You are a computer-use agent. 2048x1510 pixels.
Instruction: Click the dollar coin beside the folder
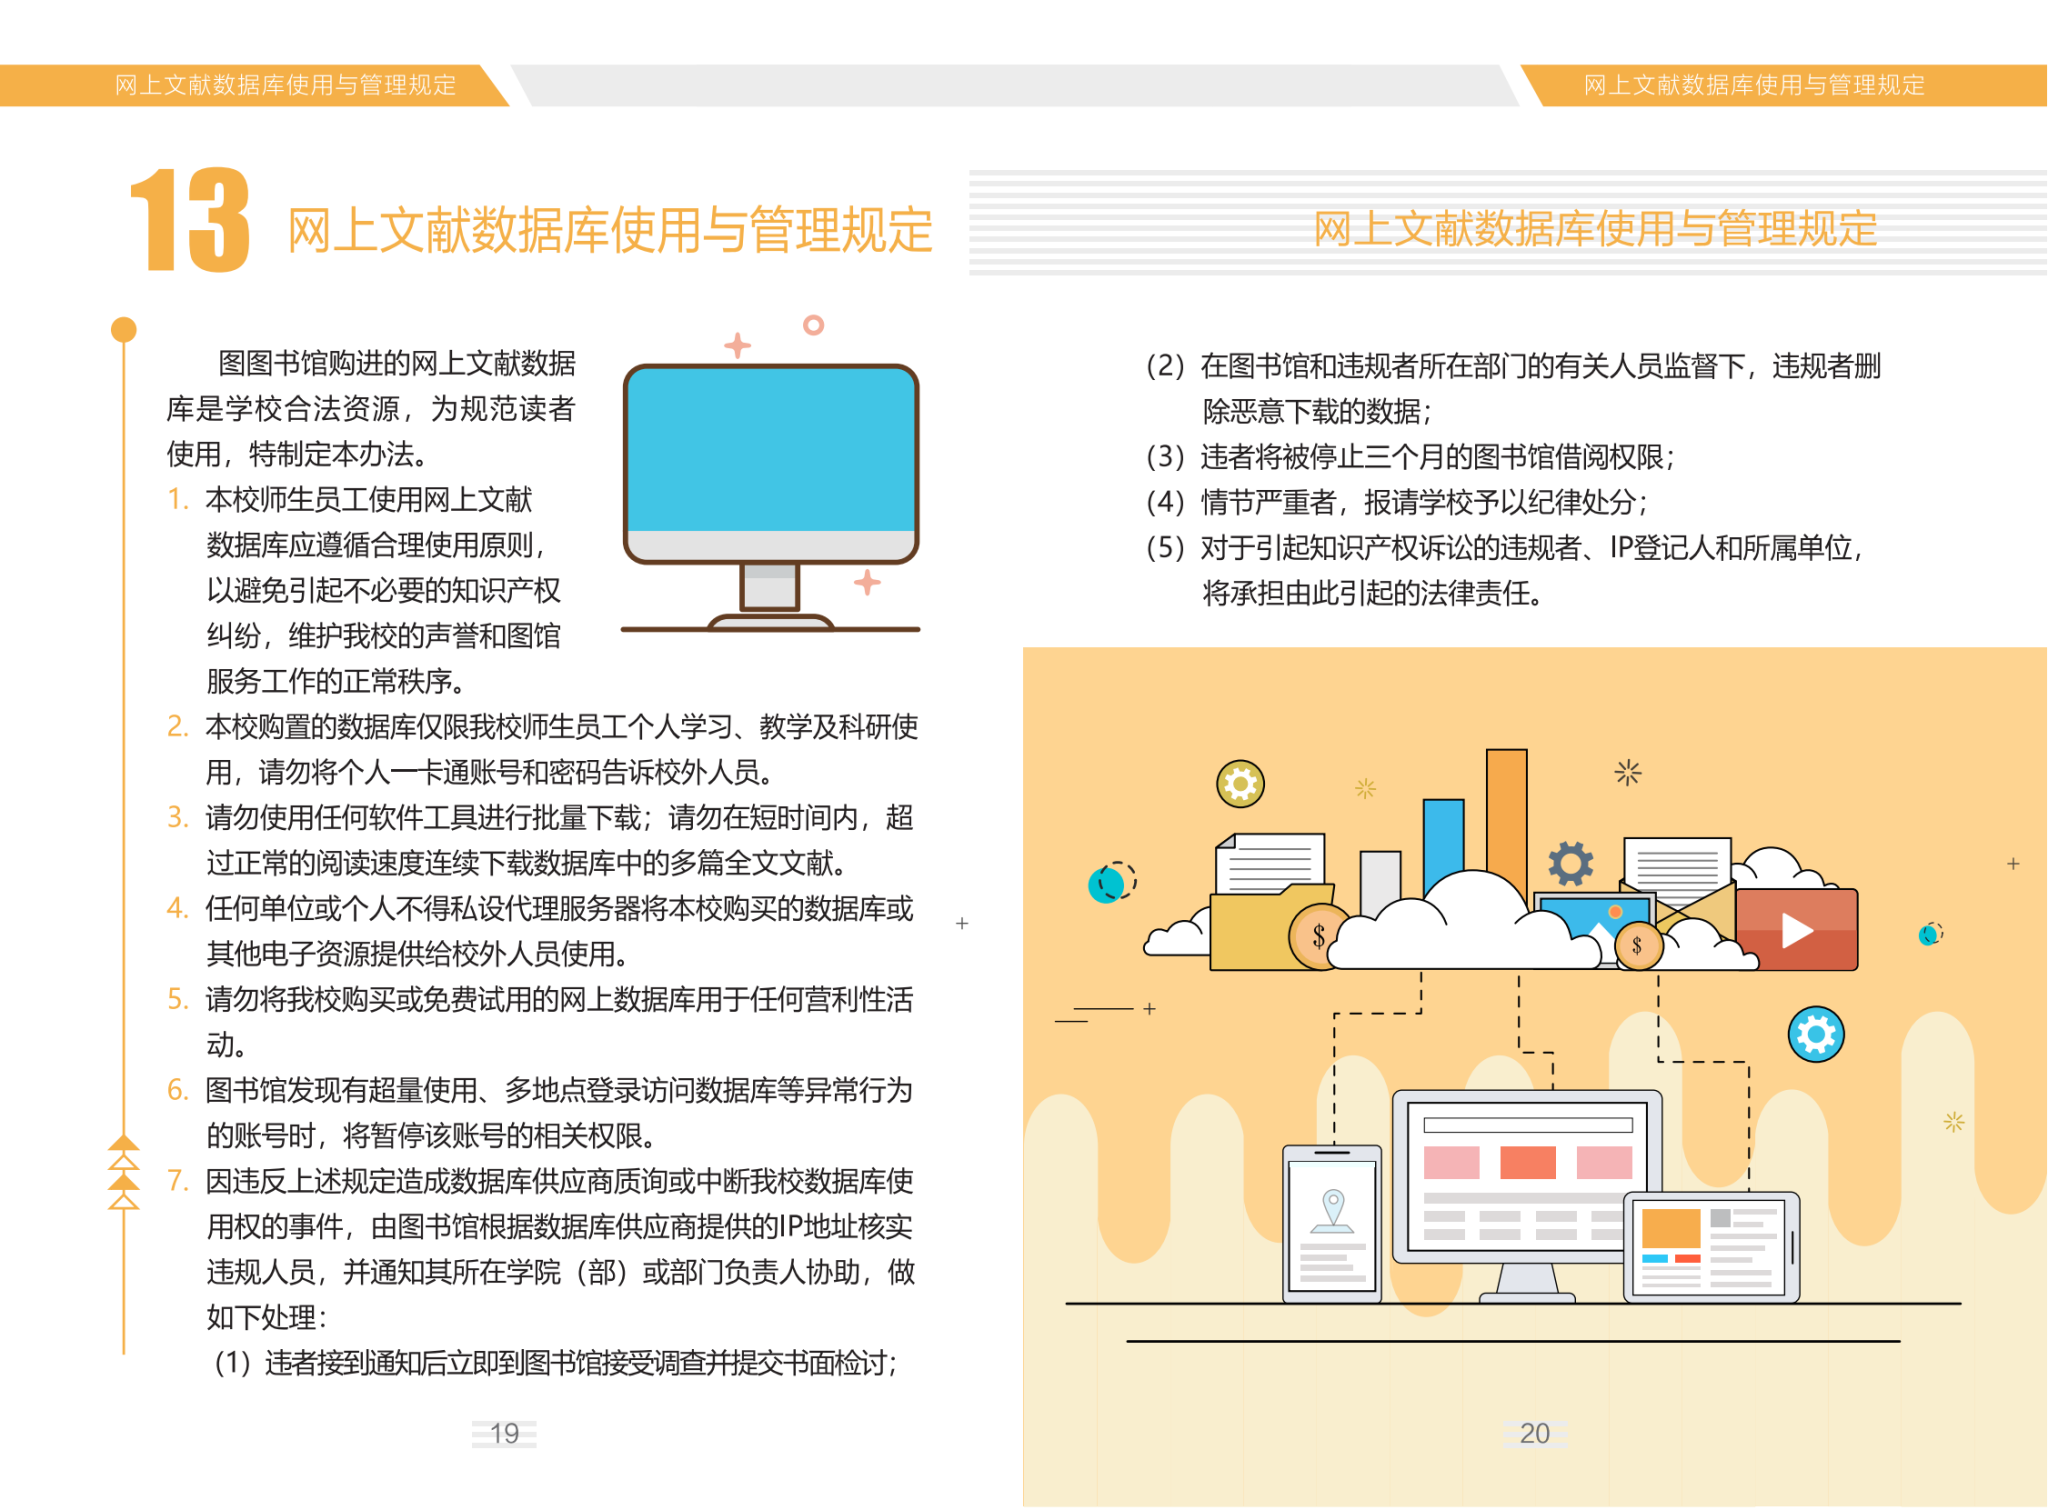[x=1318, y=937]
